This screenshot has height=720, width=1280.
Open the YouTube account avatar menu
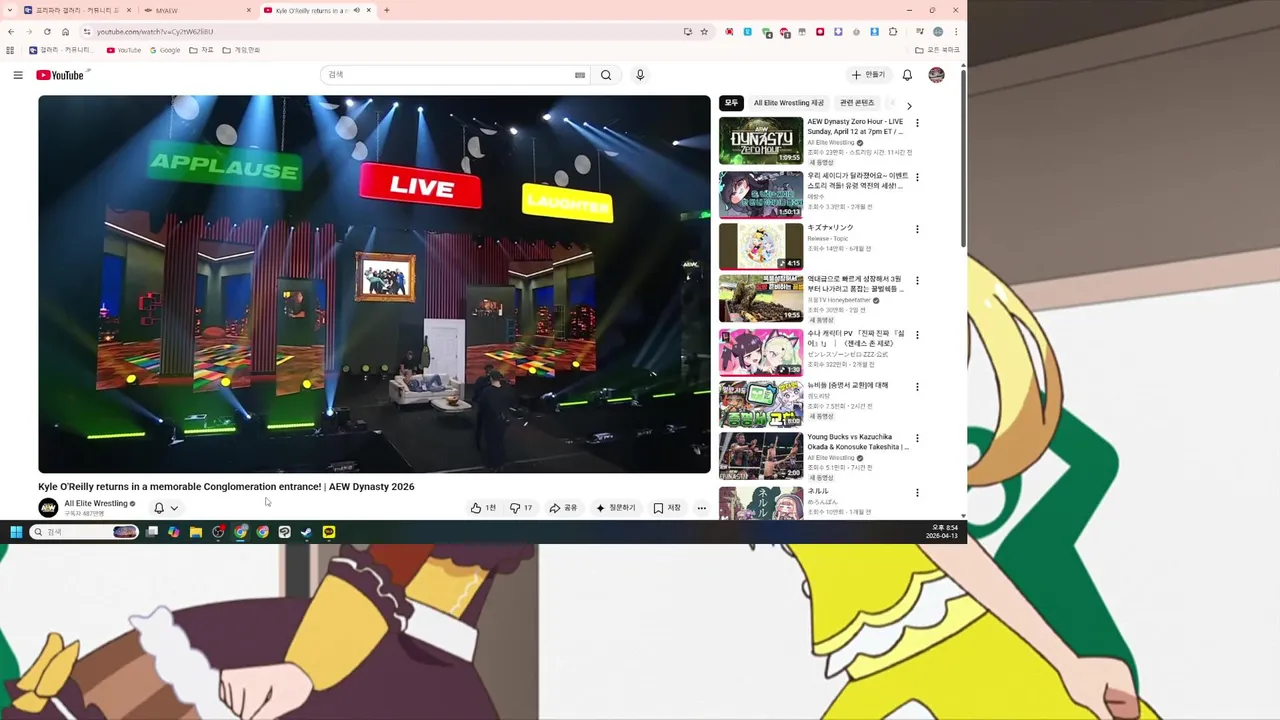point(936,75)
